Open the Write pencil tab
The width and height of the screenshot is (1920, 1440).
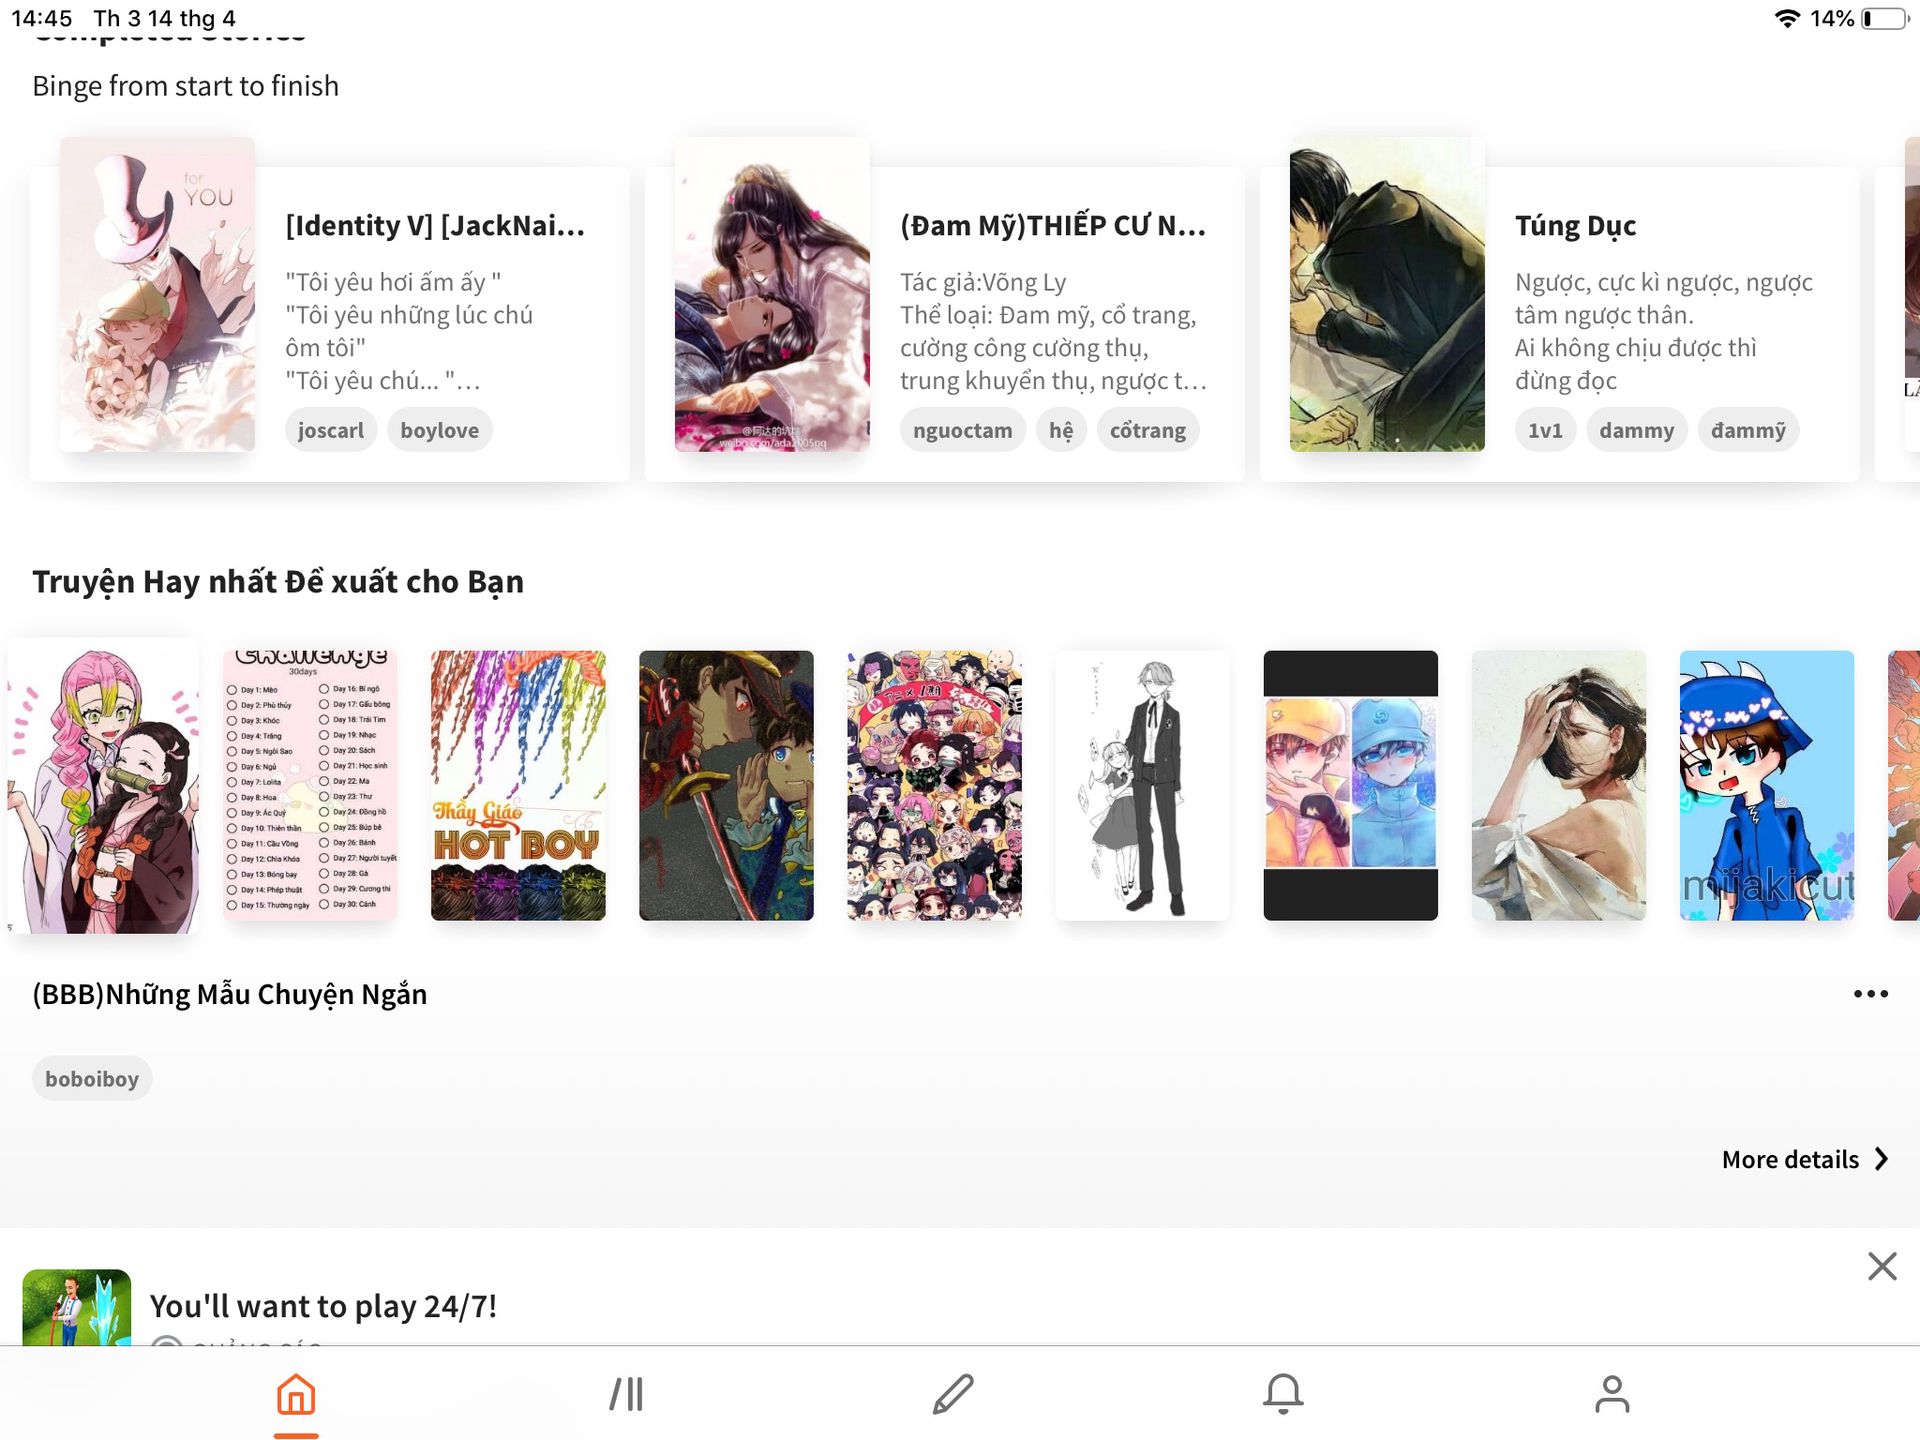[953, 1394]
